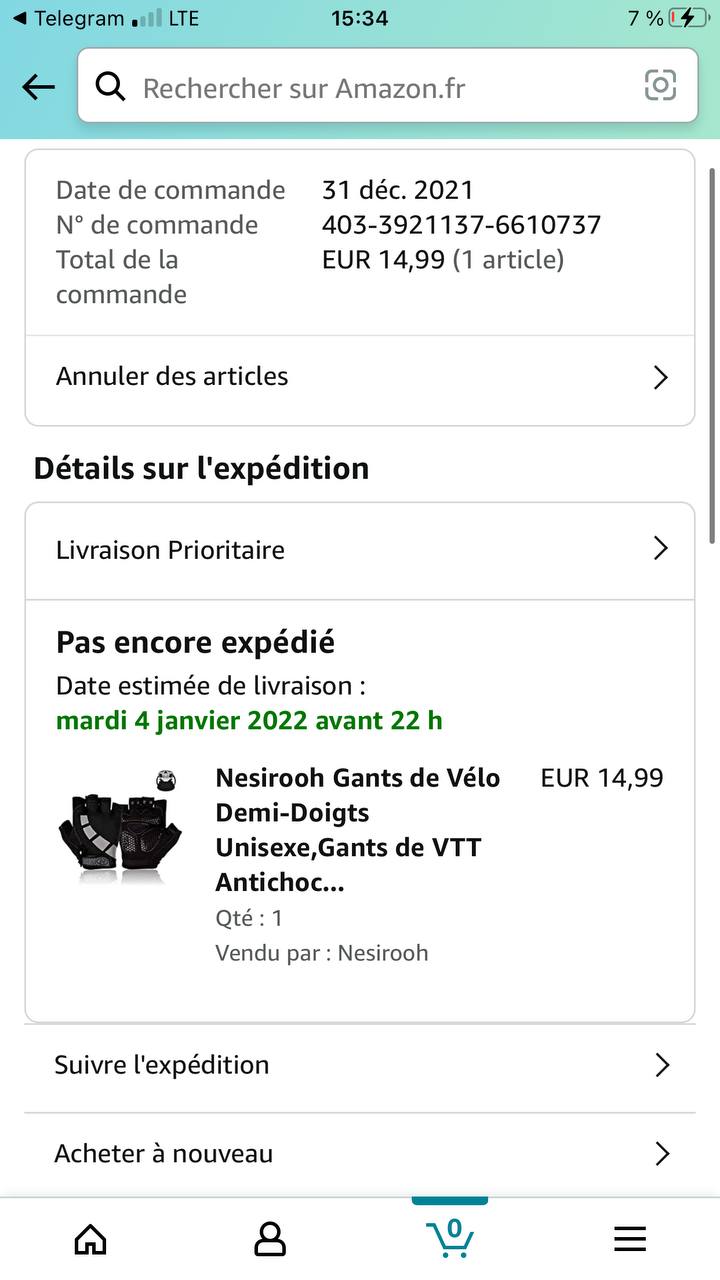Tap the search magnifier icon

click(x=111, y=87)
